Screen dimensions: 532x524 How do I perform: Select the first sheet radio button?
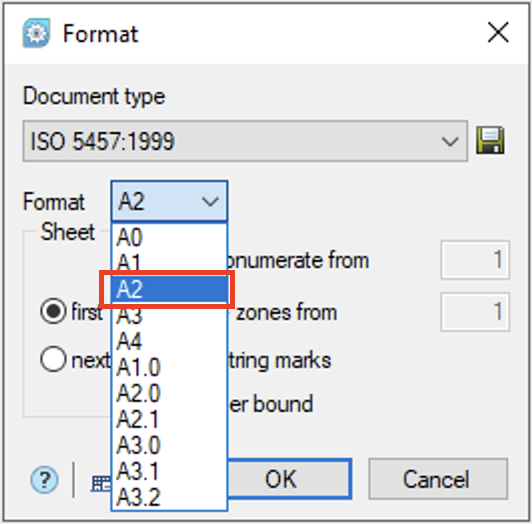pyautogui.click(x=53, y=311)
